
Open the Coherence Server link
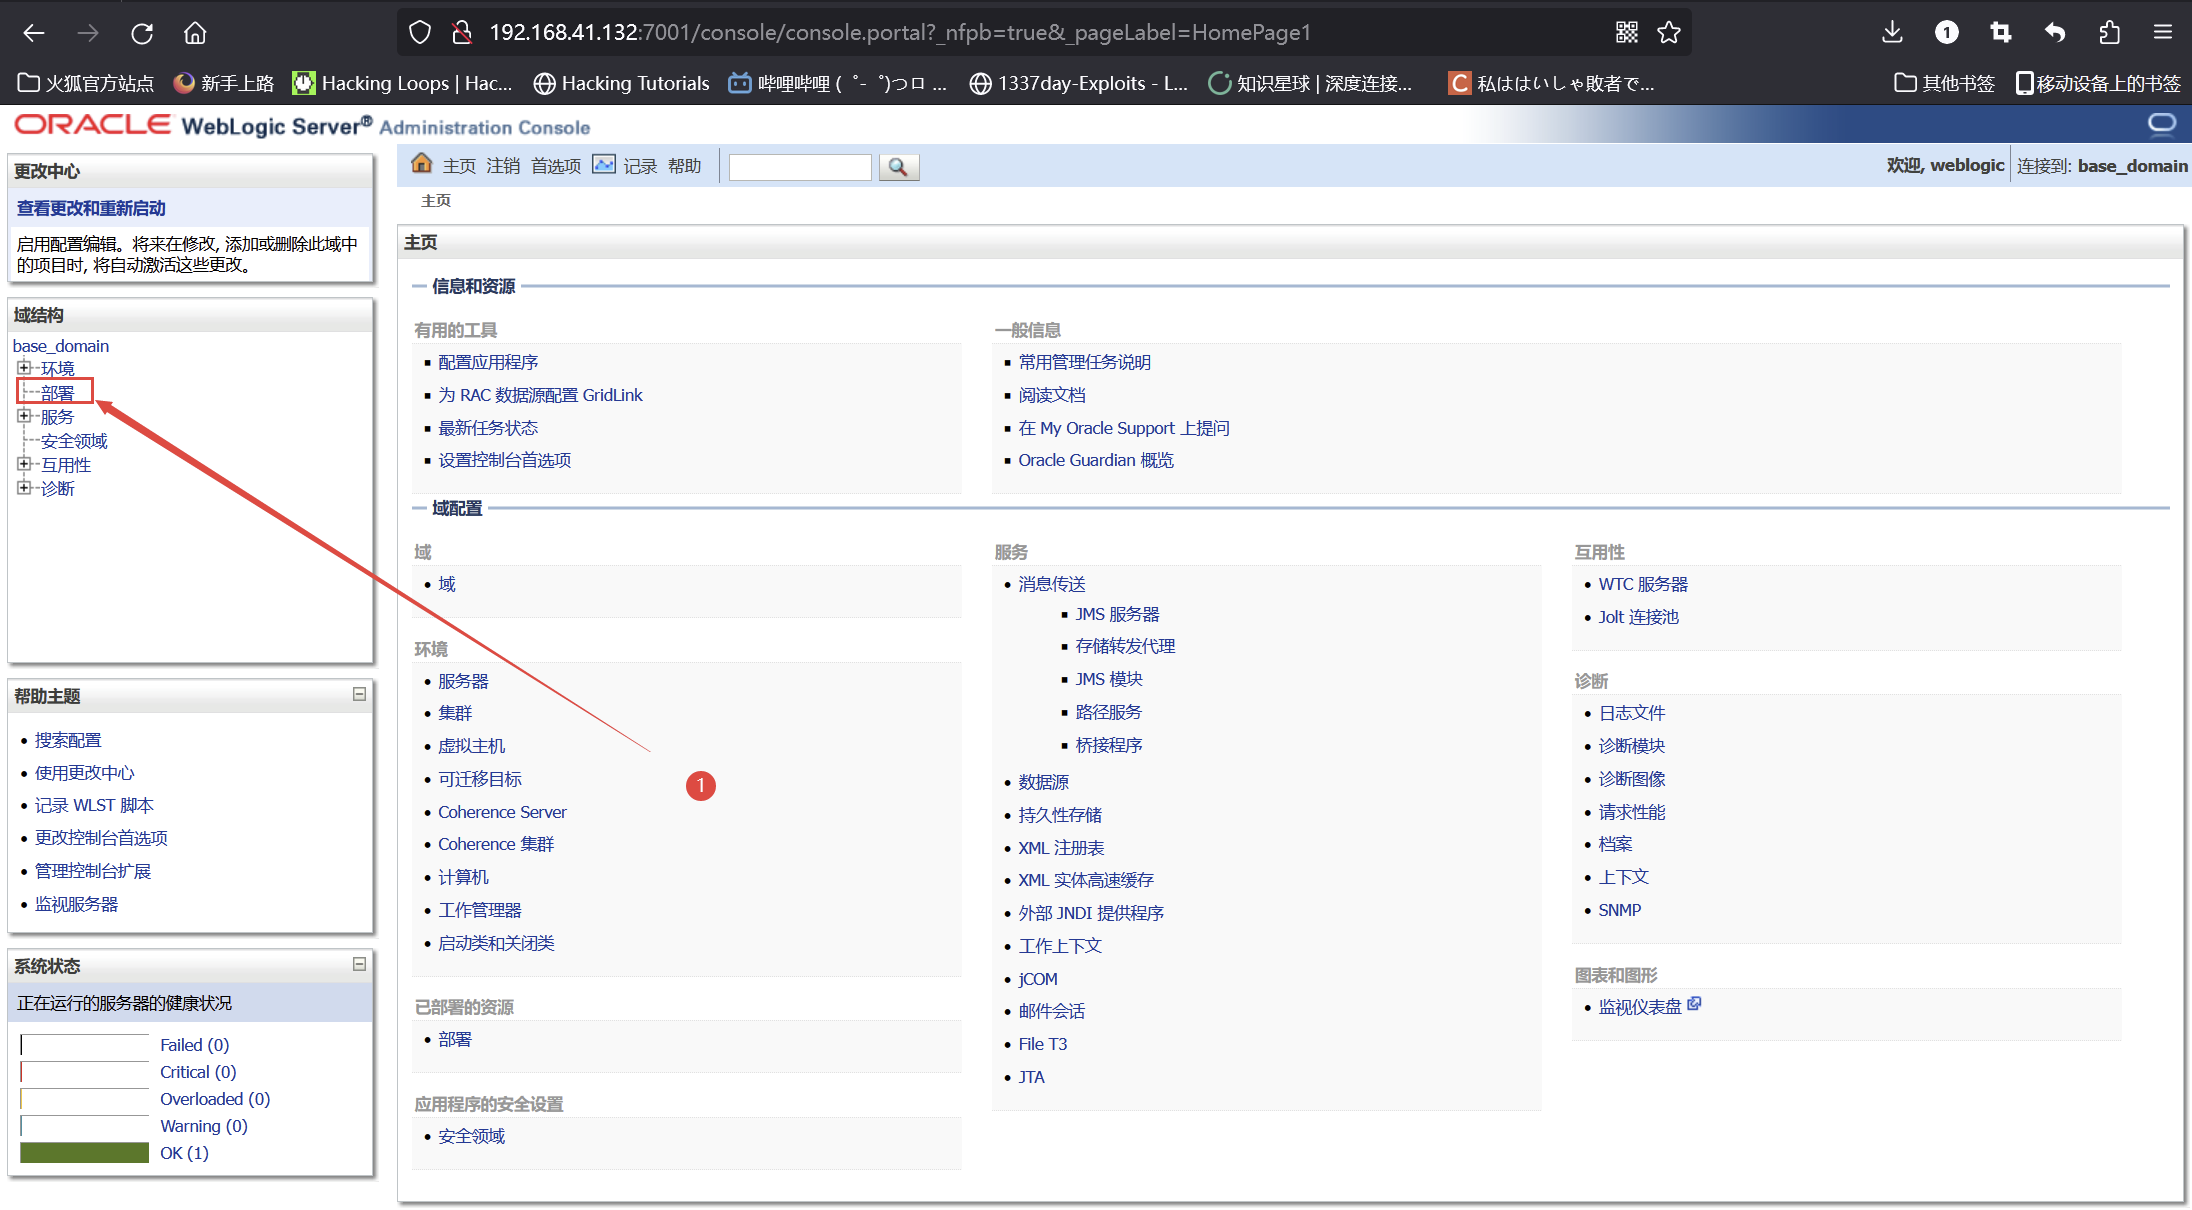(x=502, y=812)
